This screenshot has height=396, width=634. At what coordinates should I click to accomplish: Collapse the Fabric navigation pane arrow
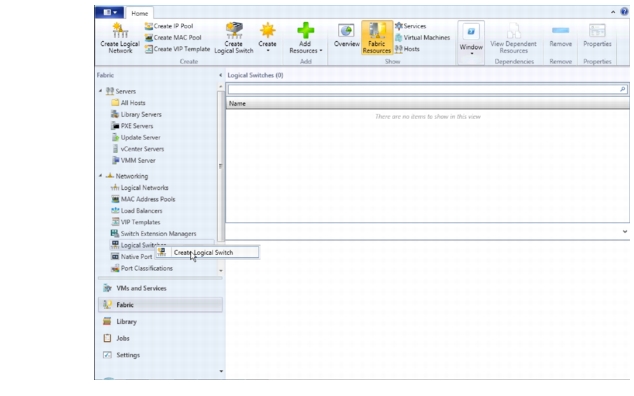220,75
